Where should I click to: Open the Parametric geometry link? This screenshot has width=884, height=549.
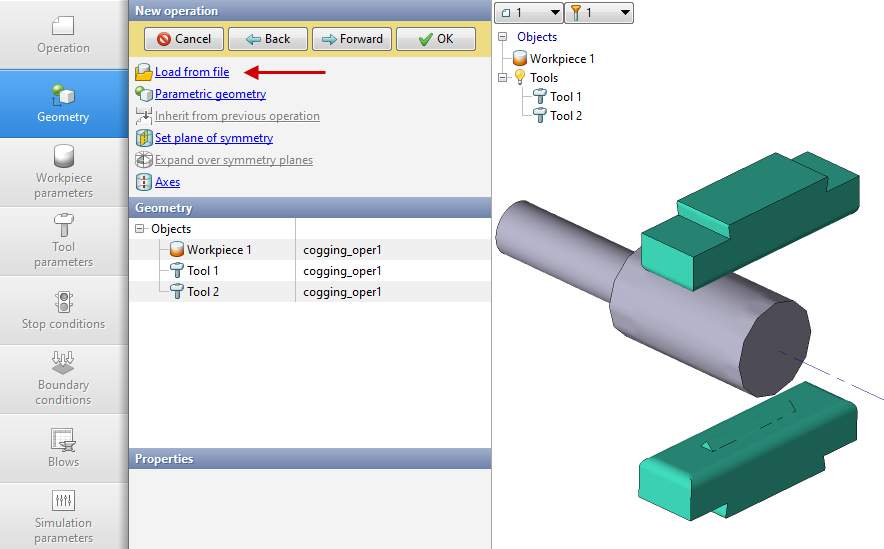tap(210, 94)
